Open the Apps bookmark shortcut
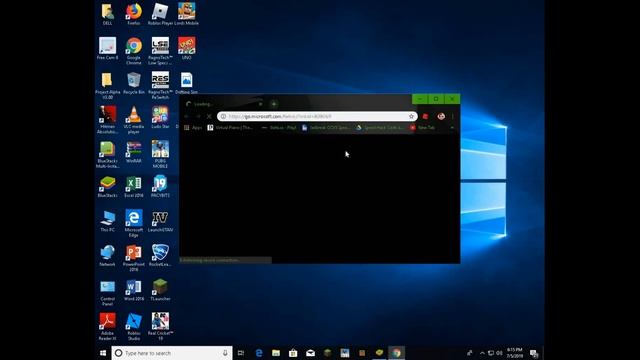 click(x=193, y=128)
